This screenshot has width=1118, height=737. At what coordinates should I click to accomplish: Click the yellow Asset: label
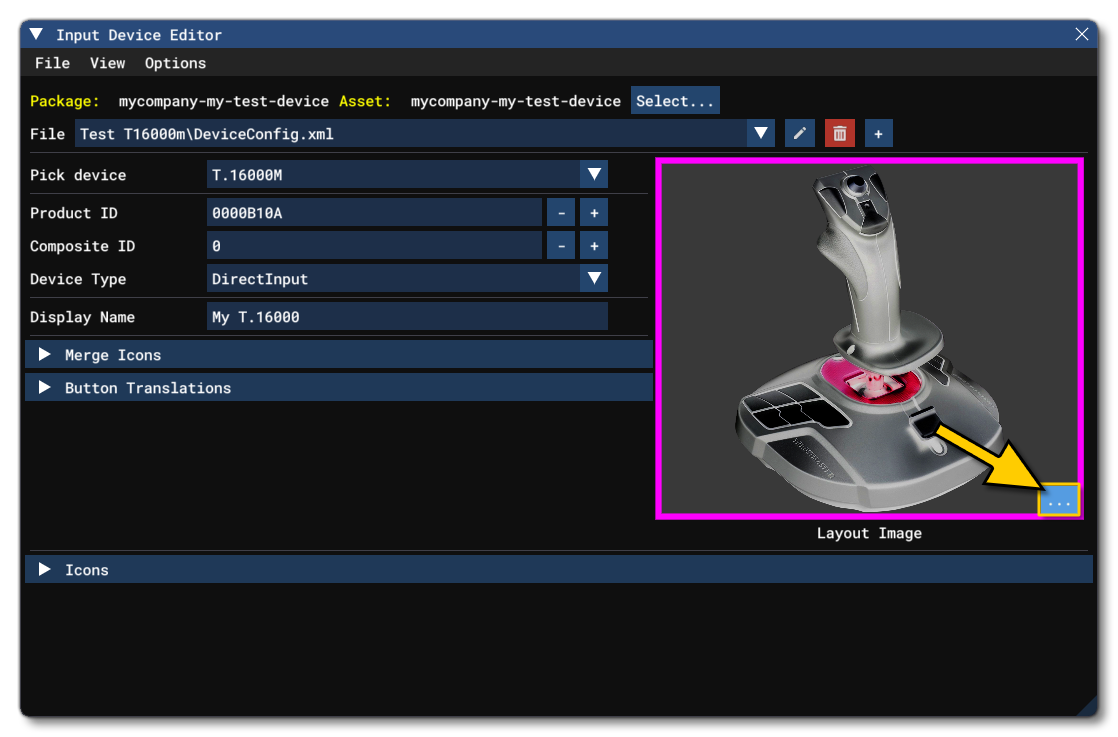point(365,101)
